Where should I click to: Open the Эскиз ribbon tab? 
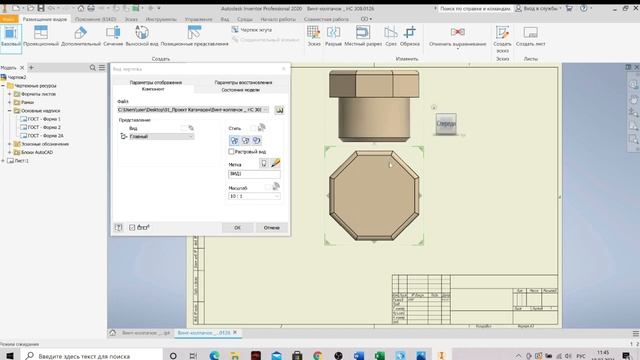[131, 19]
